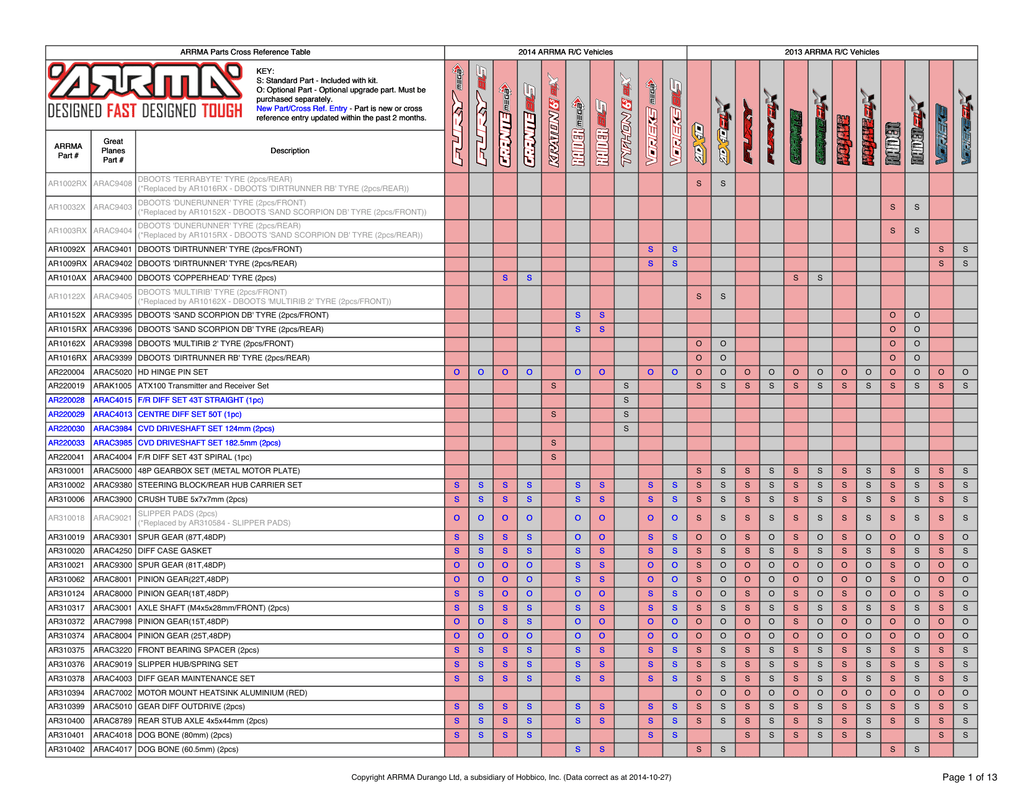The image size is (1024, 791).
Task: Select part number AR220028
Action: point(67,400)
